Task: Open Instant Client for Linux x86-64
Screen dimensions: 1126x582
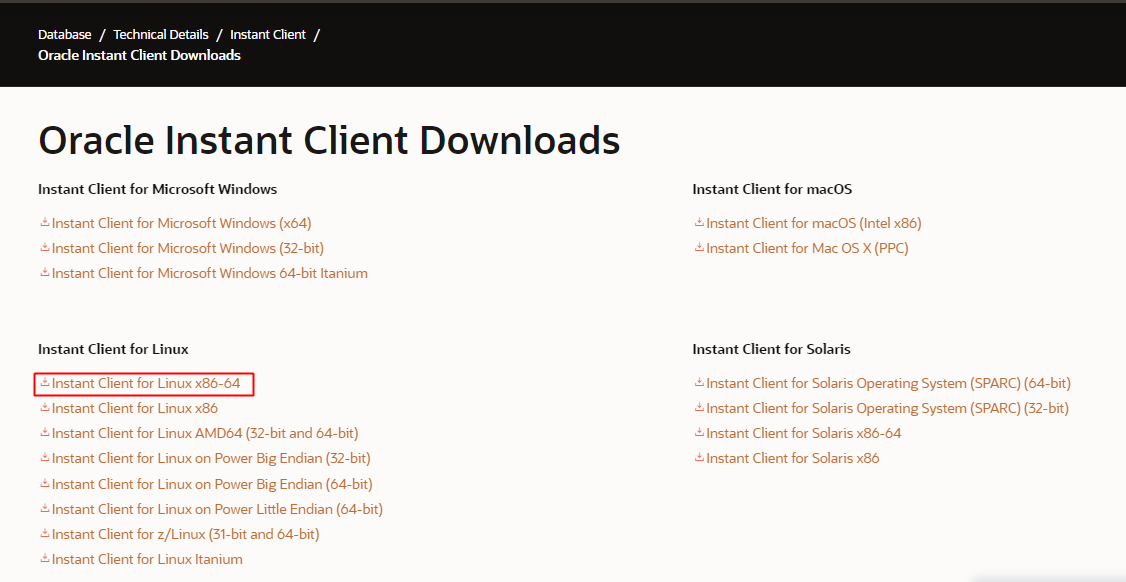Action: pos(146,383)
